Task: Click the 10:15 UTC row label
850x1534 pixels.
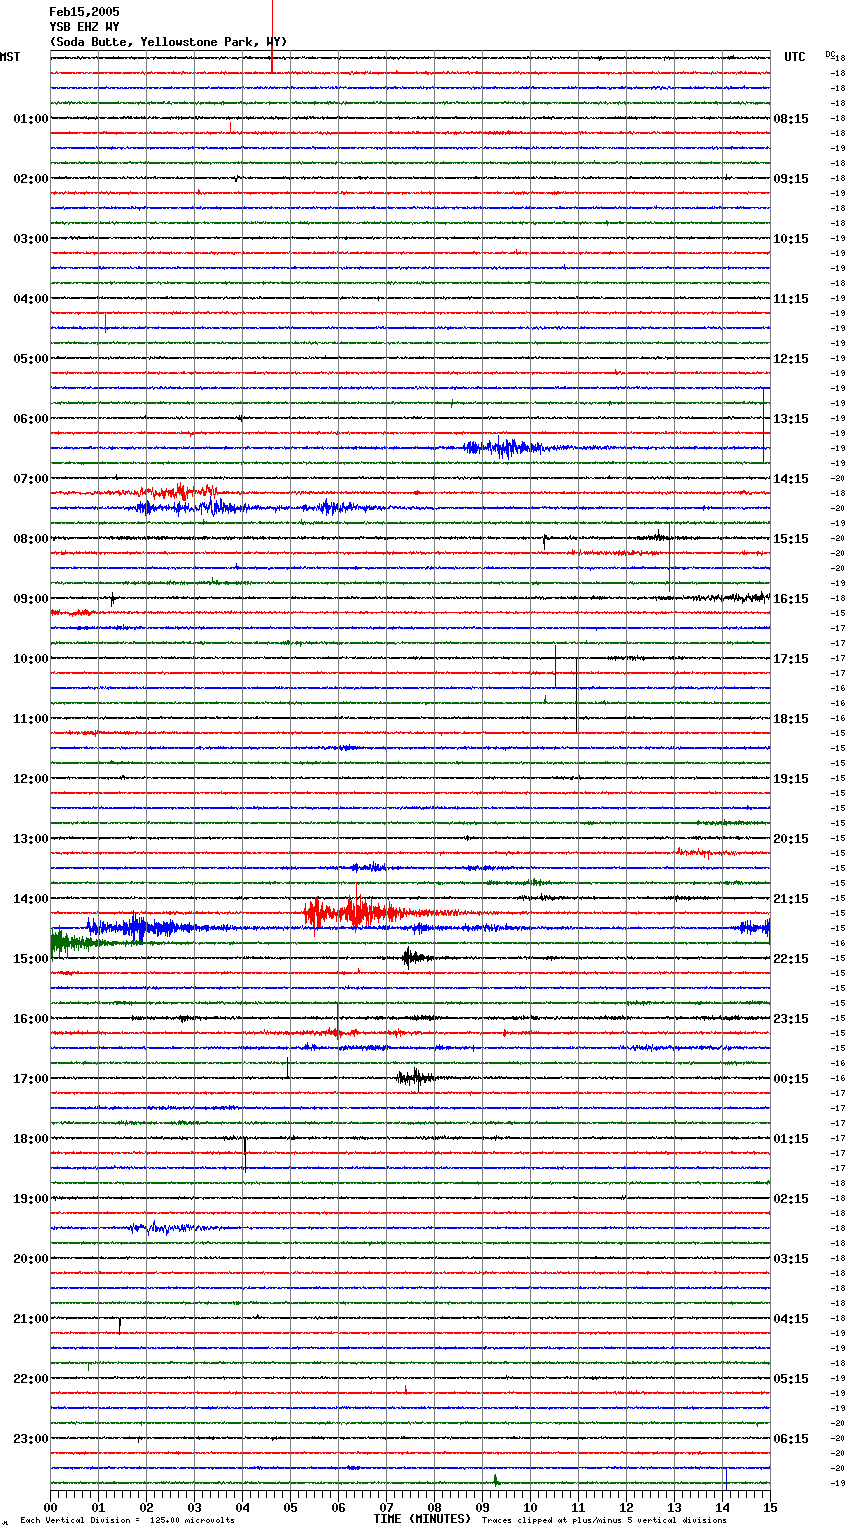Action: coord(791,239)
